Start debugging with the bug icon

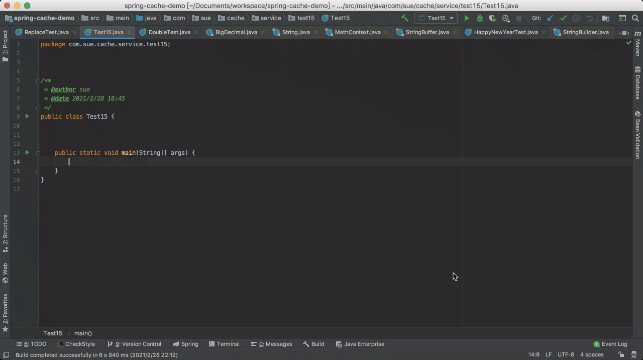[x=479, y=18]
